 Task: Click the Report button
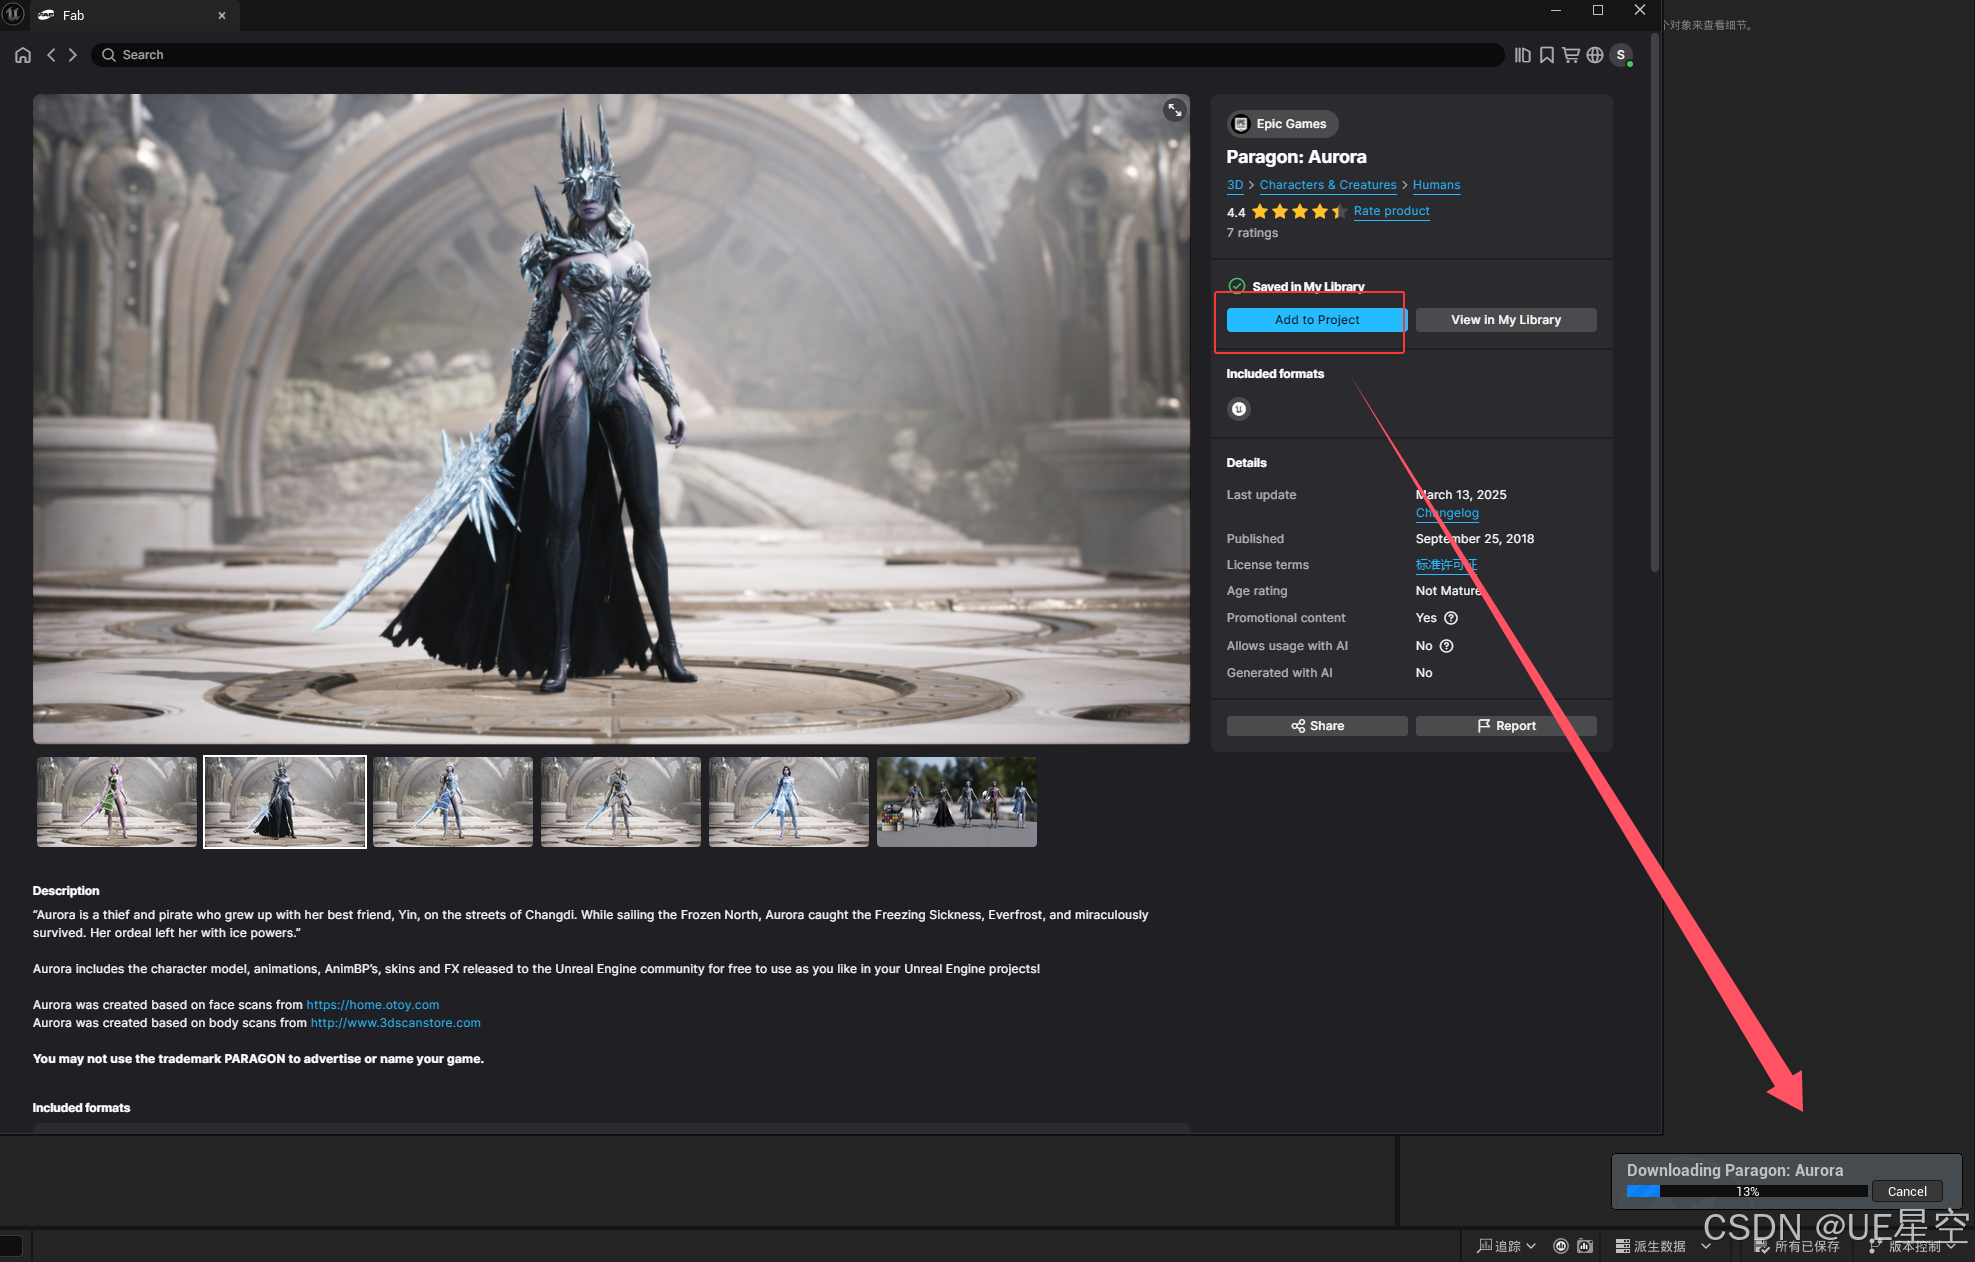click(1506, 726)
